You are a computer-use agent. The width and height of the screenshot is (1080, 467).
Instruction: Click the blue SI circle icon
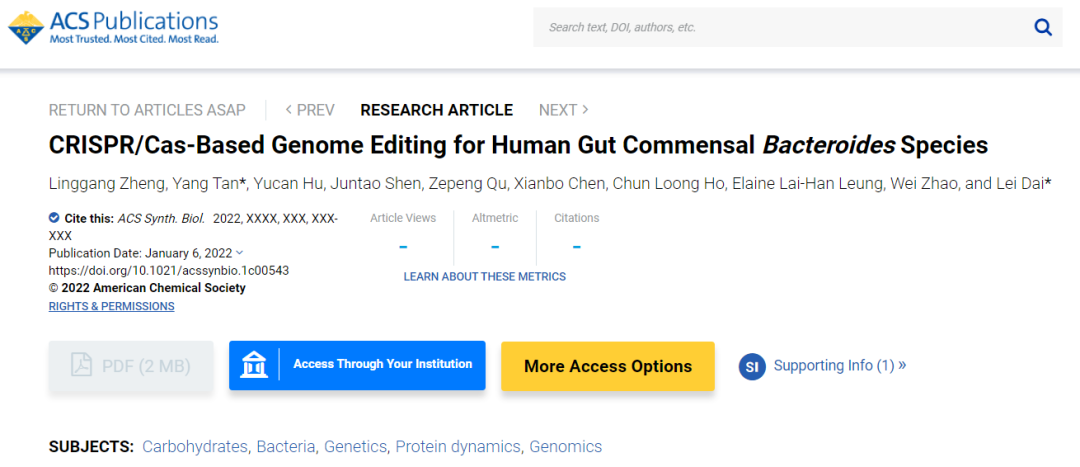click(x=752, y=366)
